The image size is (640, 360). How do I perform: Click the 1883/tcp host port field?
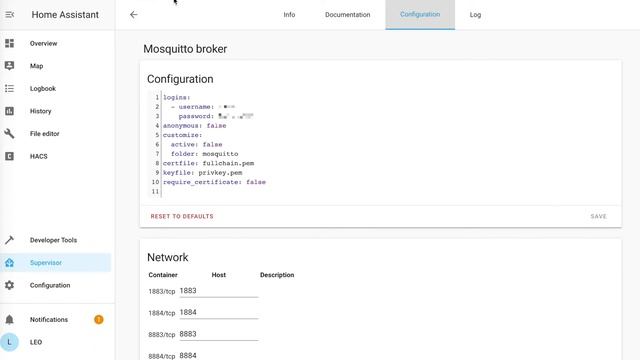tap(219, 291)
